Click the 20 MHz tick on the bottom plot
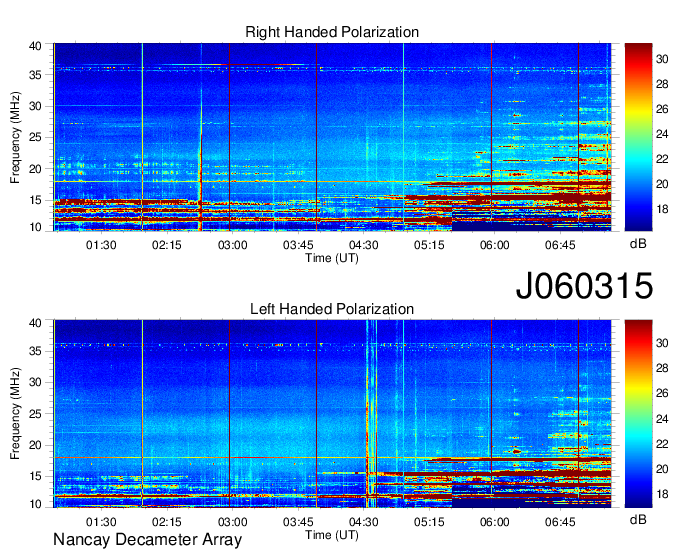Image resolution: width=680 pixels, height=552 pixels. click(x=35, y=445)
